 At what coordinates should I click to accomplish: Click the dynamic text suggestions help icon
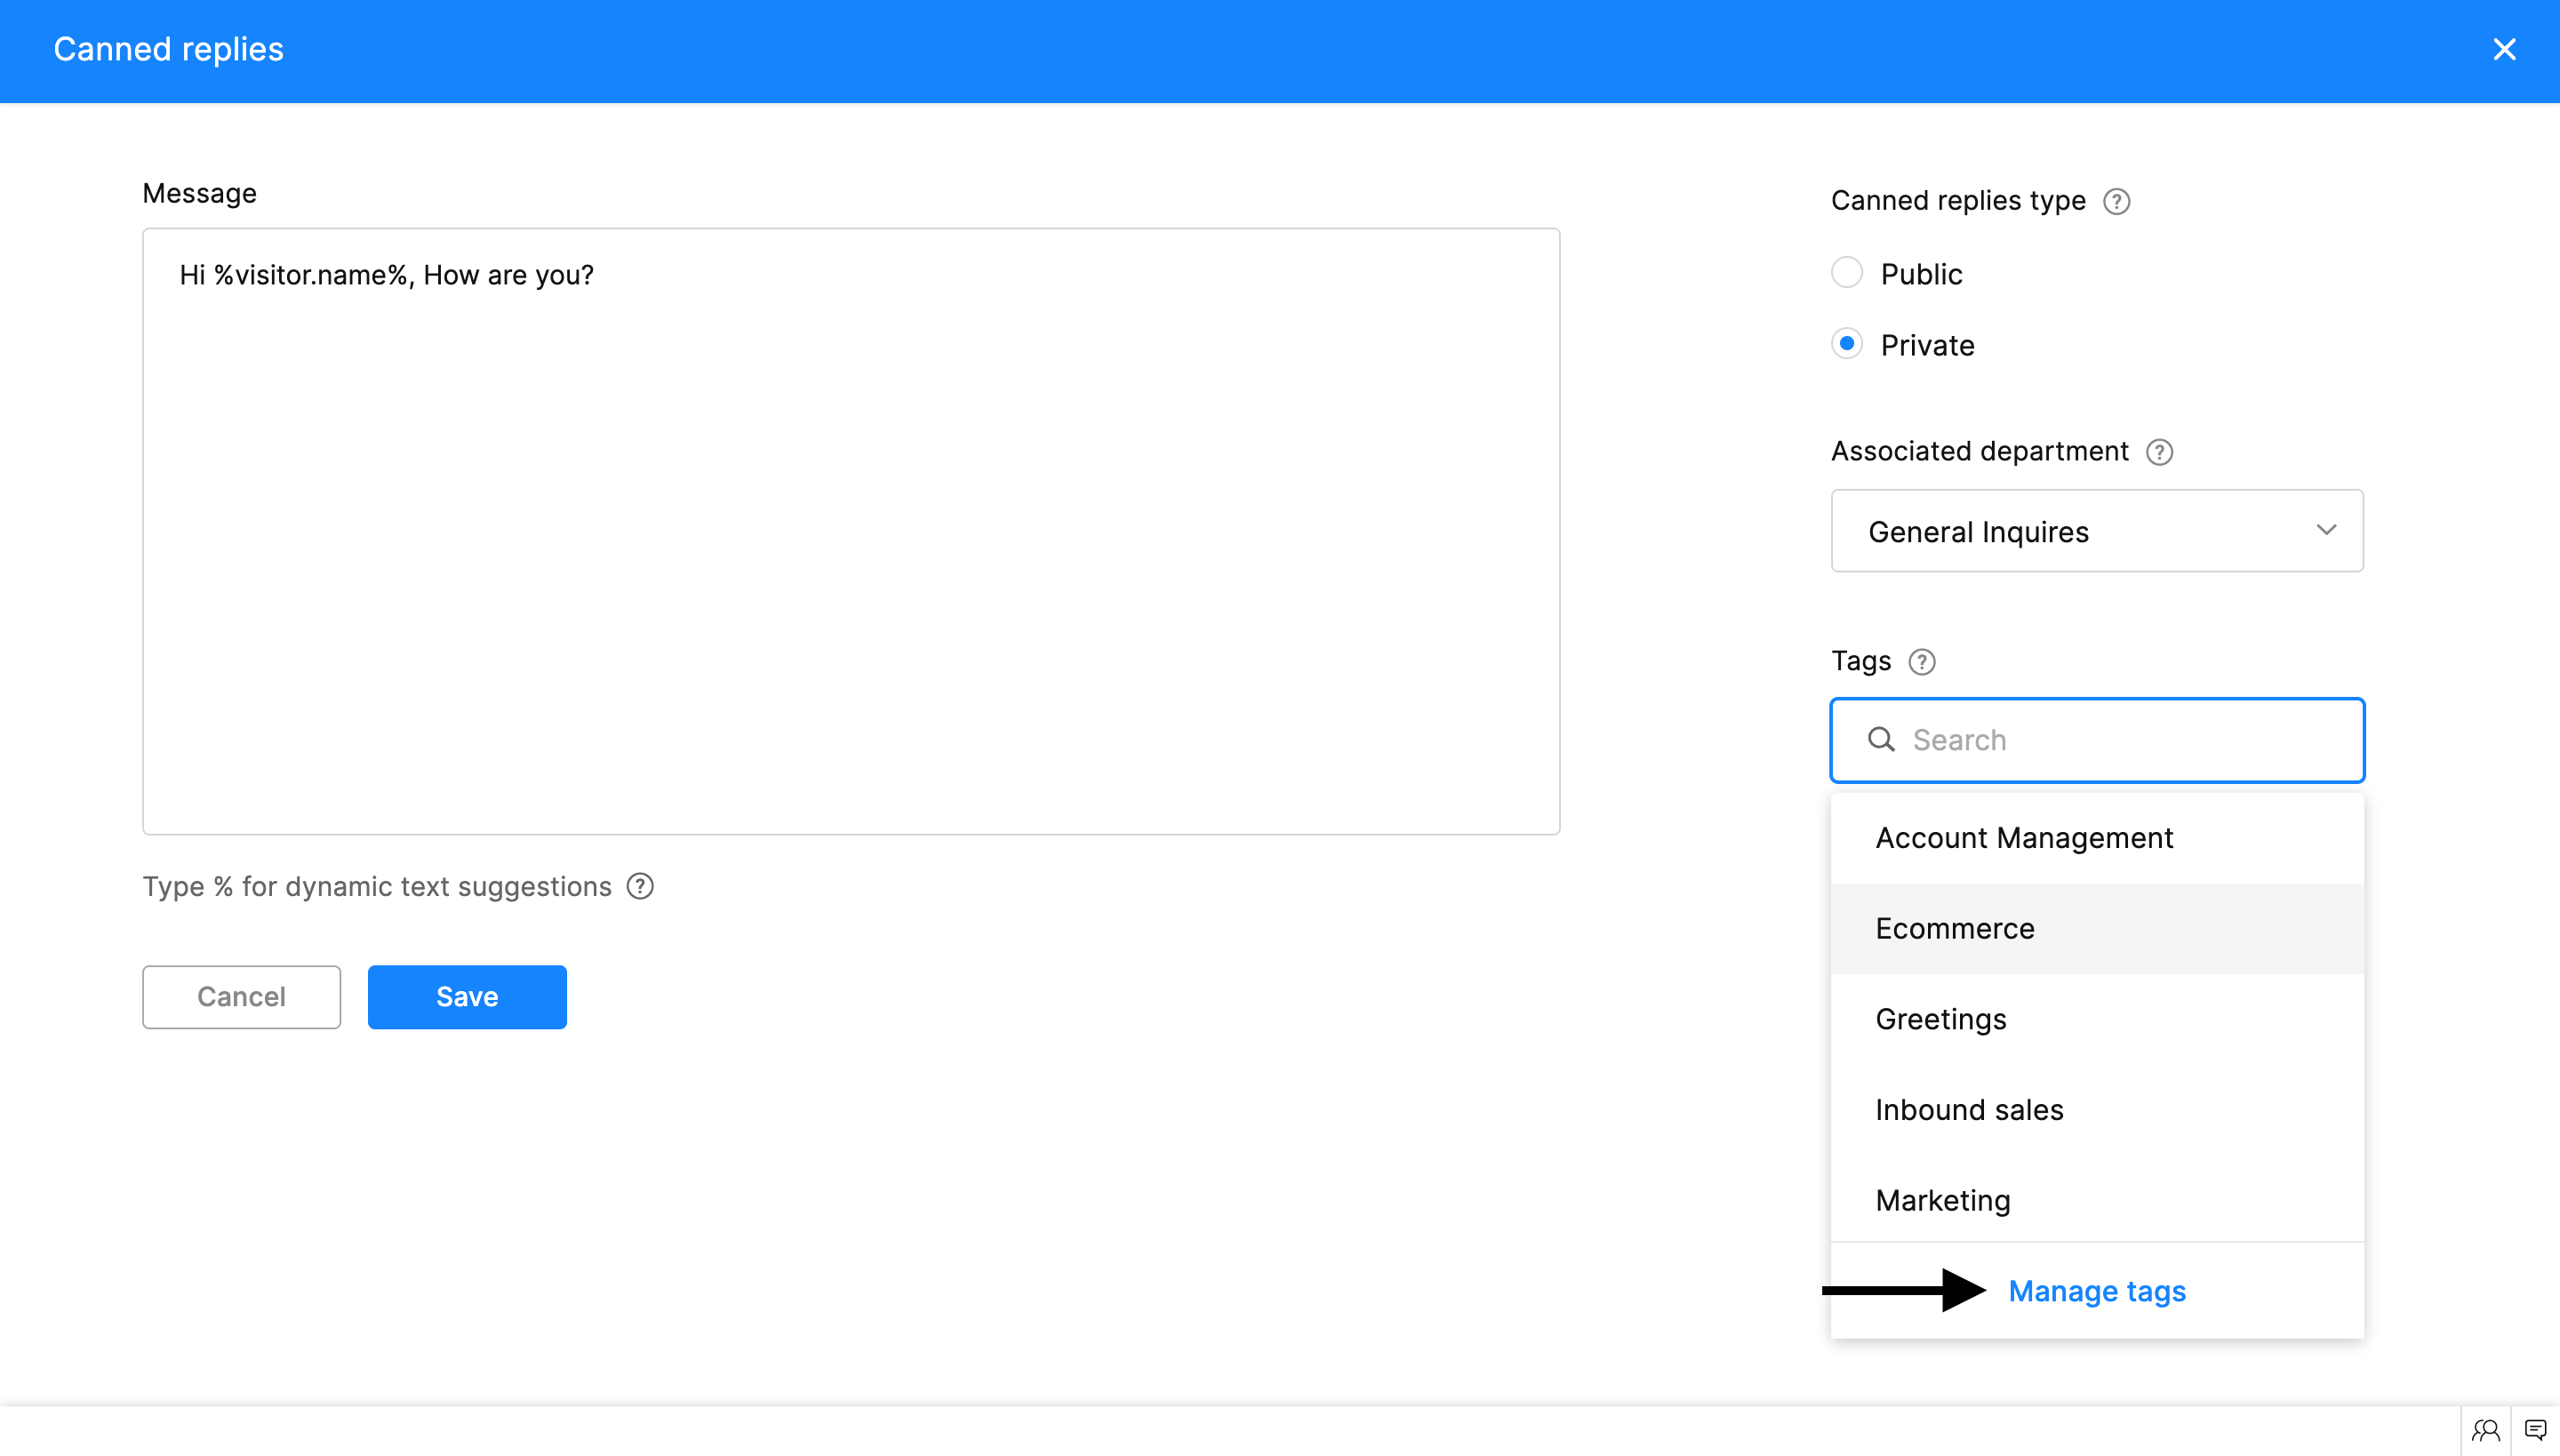tap(640, 887)
